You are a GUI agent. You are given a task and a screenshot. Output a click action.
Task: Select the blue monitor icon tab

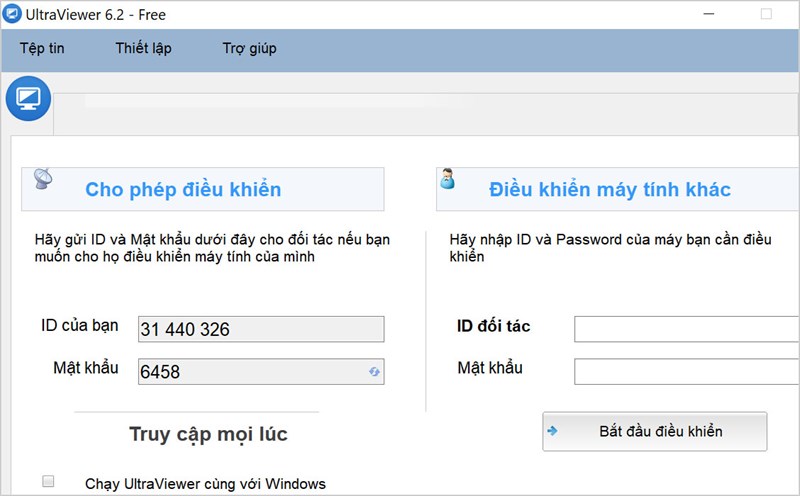point(27,99)
